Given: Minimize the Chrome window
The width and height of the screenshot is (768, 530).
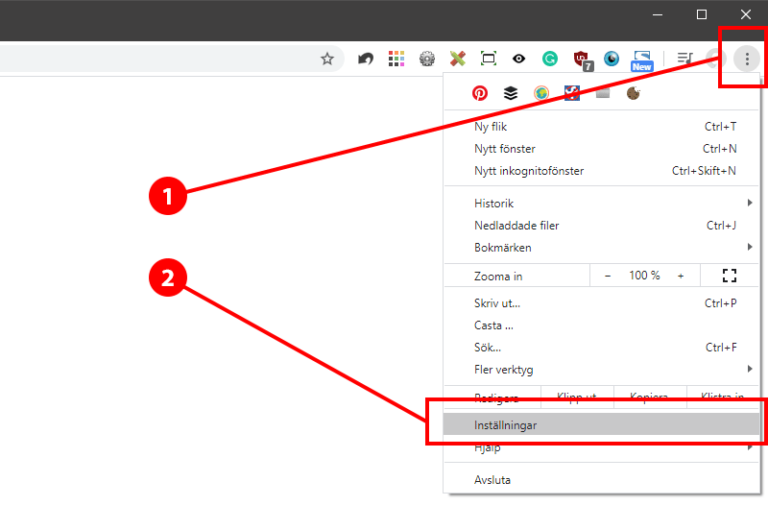Looking at the screenshot, I should click(657, 15).
